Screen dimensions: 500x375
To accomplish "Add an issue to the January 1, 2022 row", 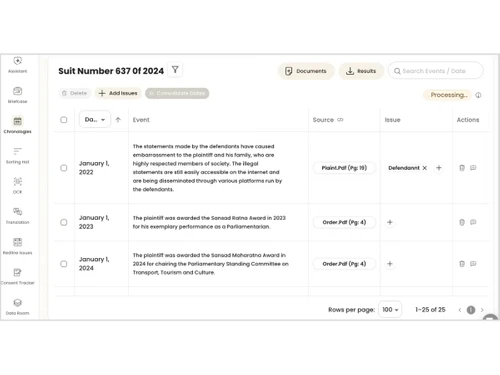I will [x=439, y=168].
